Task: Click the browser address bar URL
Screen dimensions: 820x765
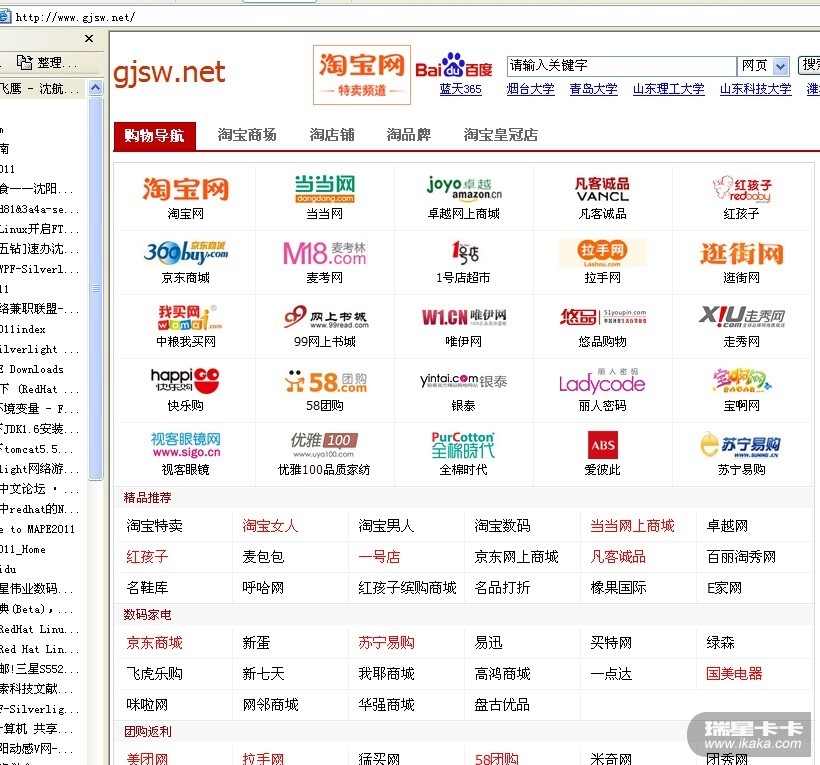Action: pyautogui.click(x=75, y=17)
